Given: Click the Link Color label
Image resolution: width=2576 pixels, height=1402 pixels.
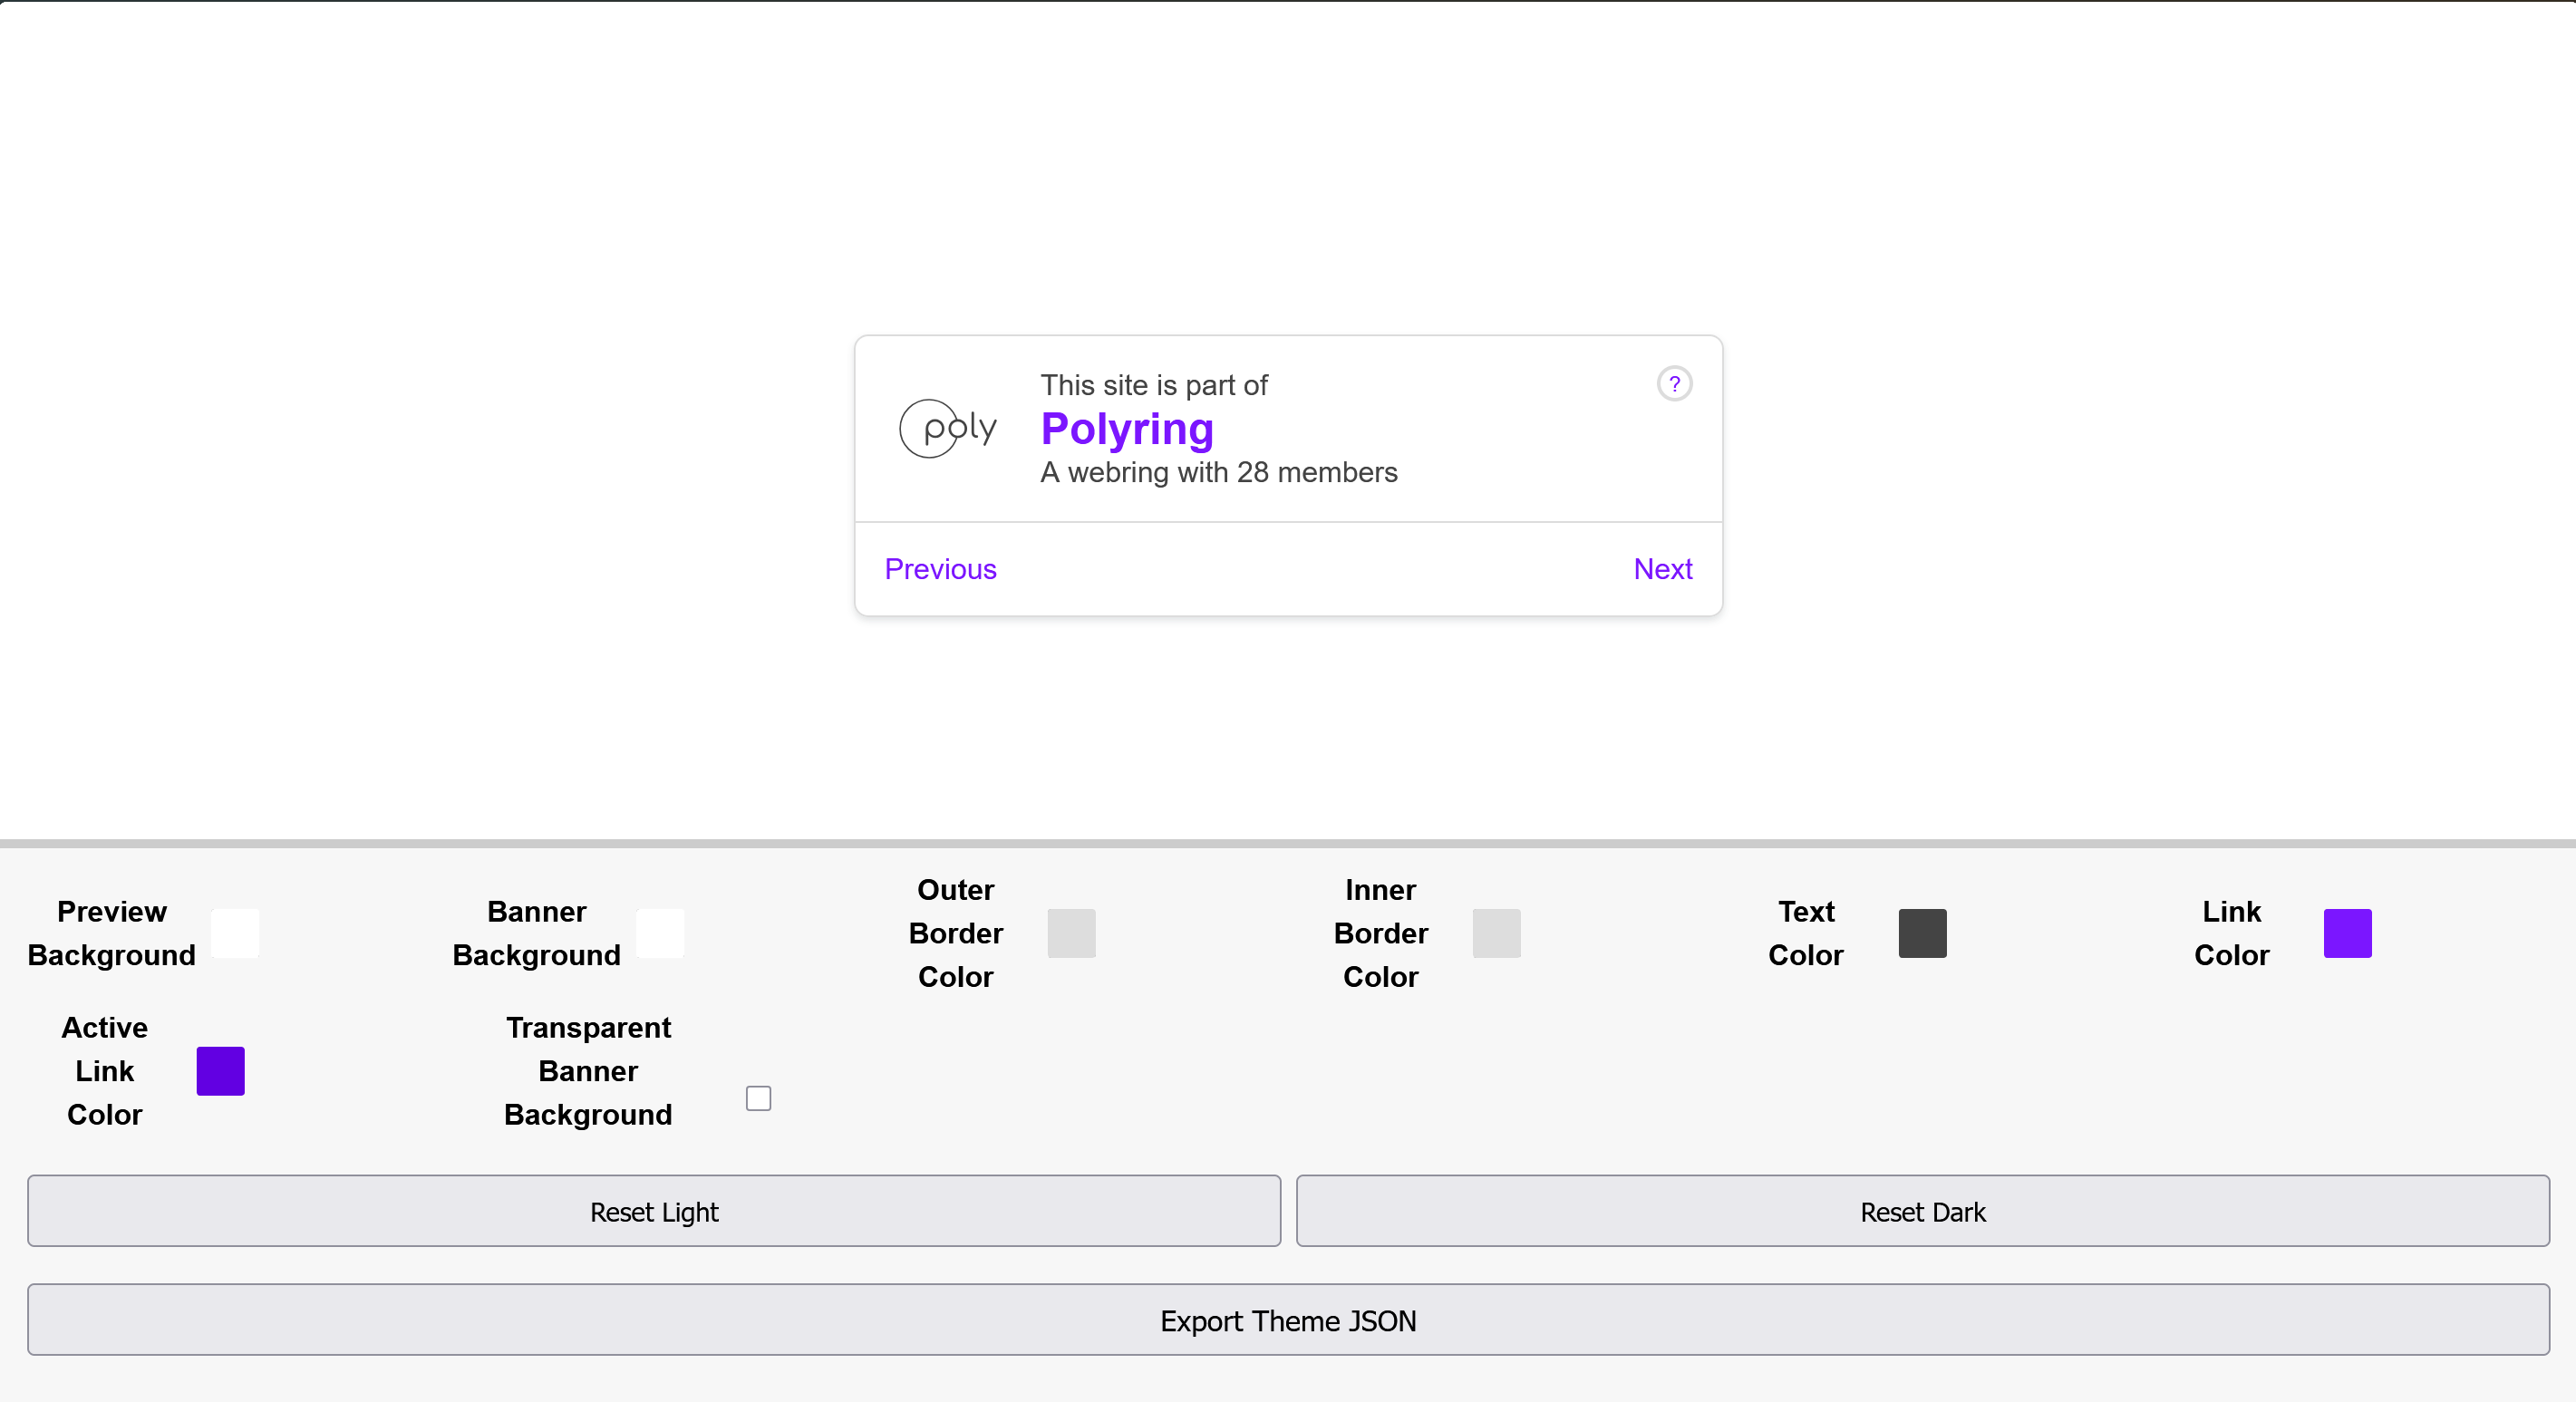Looking at the screenshot, I should point(2231,933).
